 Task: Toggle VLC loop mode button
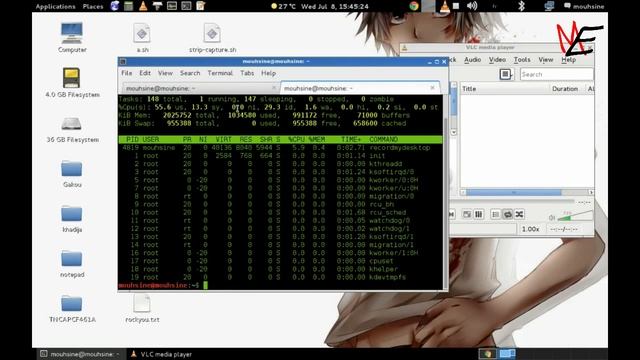(x=508, y=214)
